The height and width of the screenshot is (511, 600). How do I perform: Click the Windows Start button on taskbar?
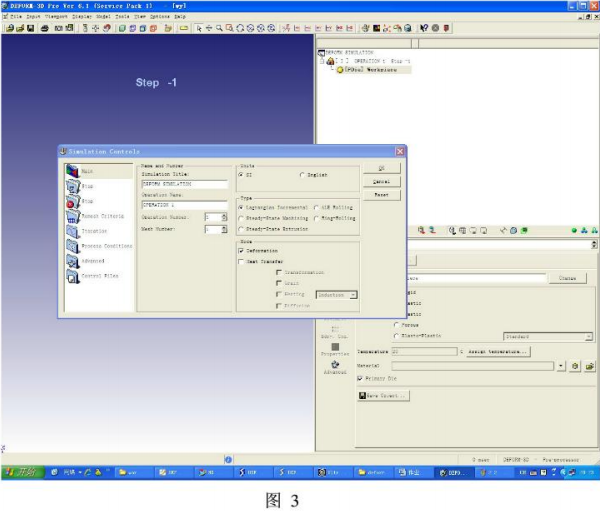click(23, 473)
